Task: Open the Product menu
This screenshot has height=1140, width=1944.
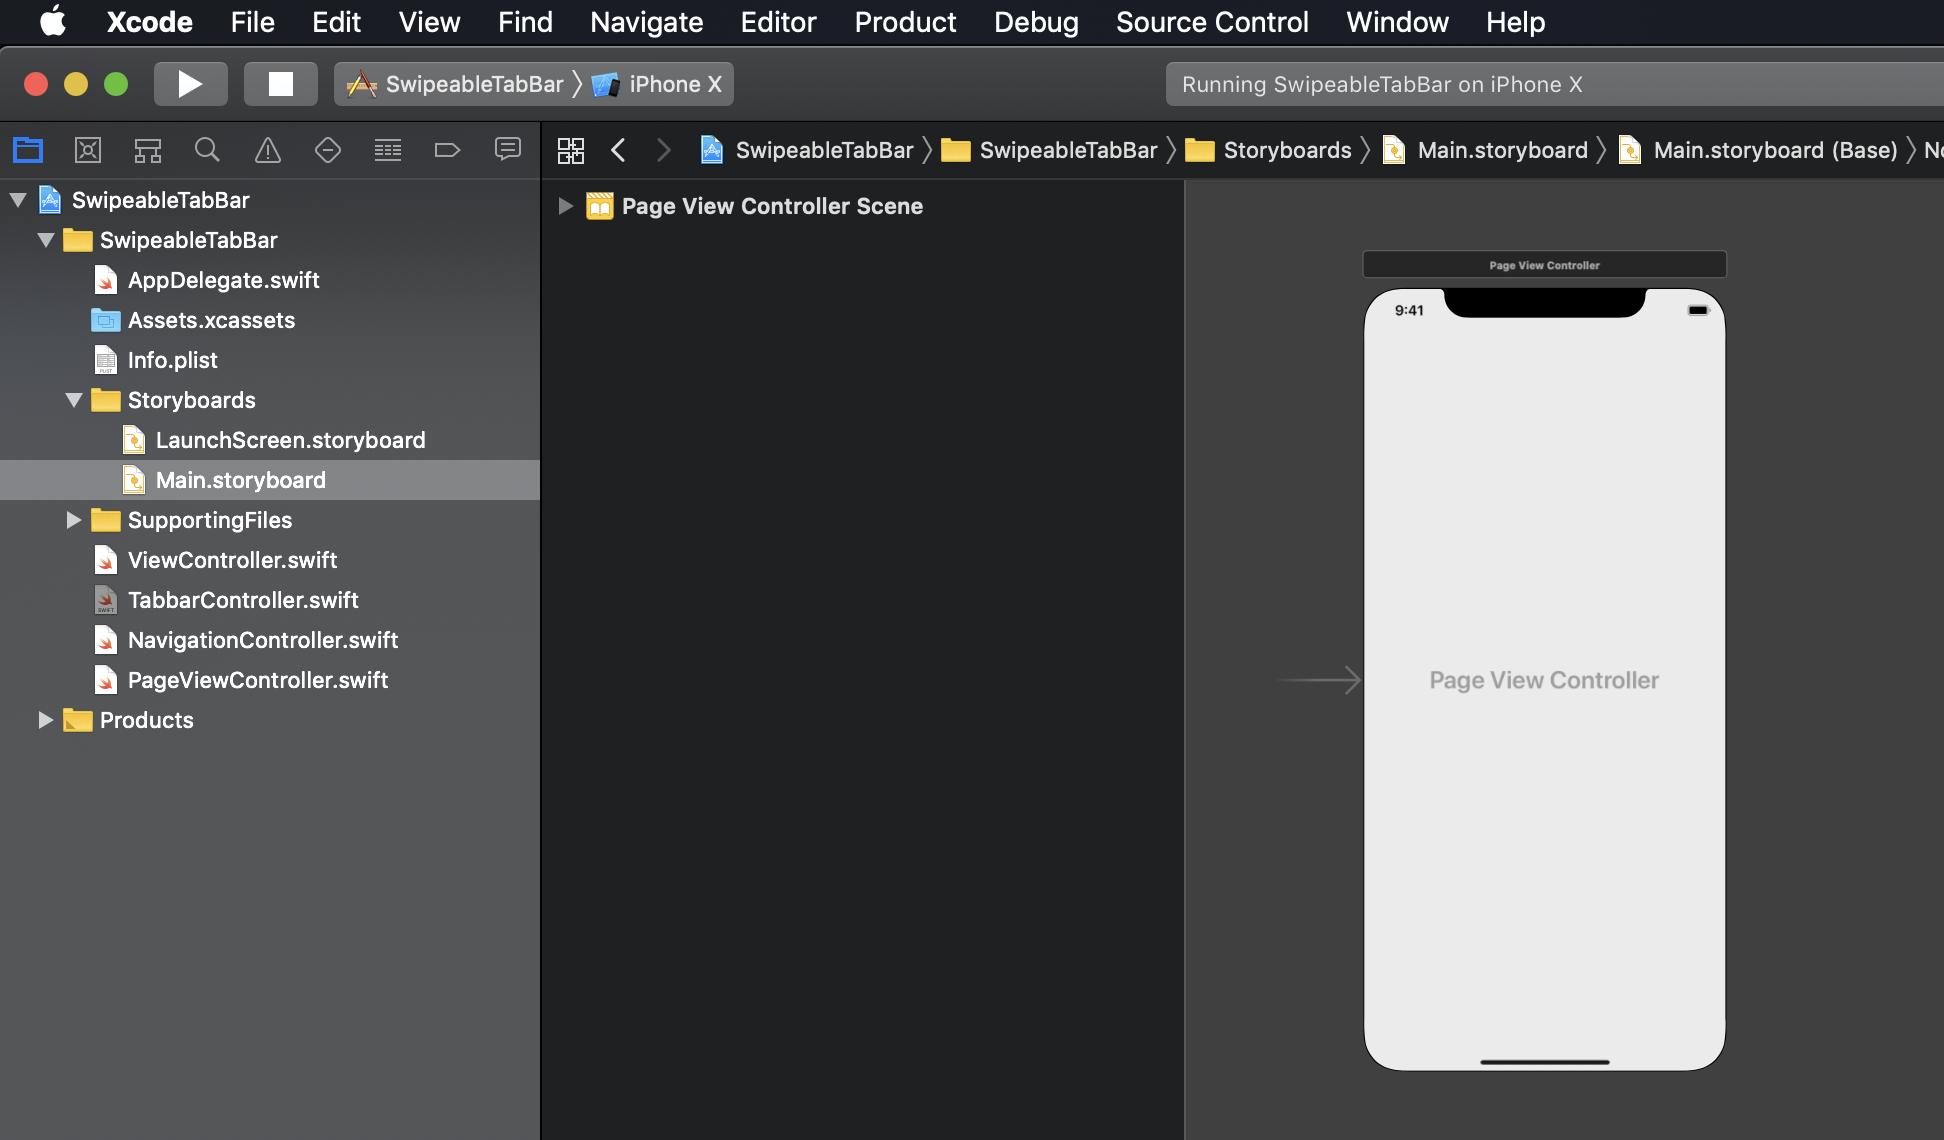Action: coord(904,22)
